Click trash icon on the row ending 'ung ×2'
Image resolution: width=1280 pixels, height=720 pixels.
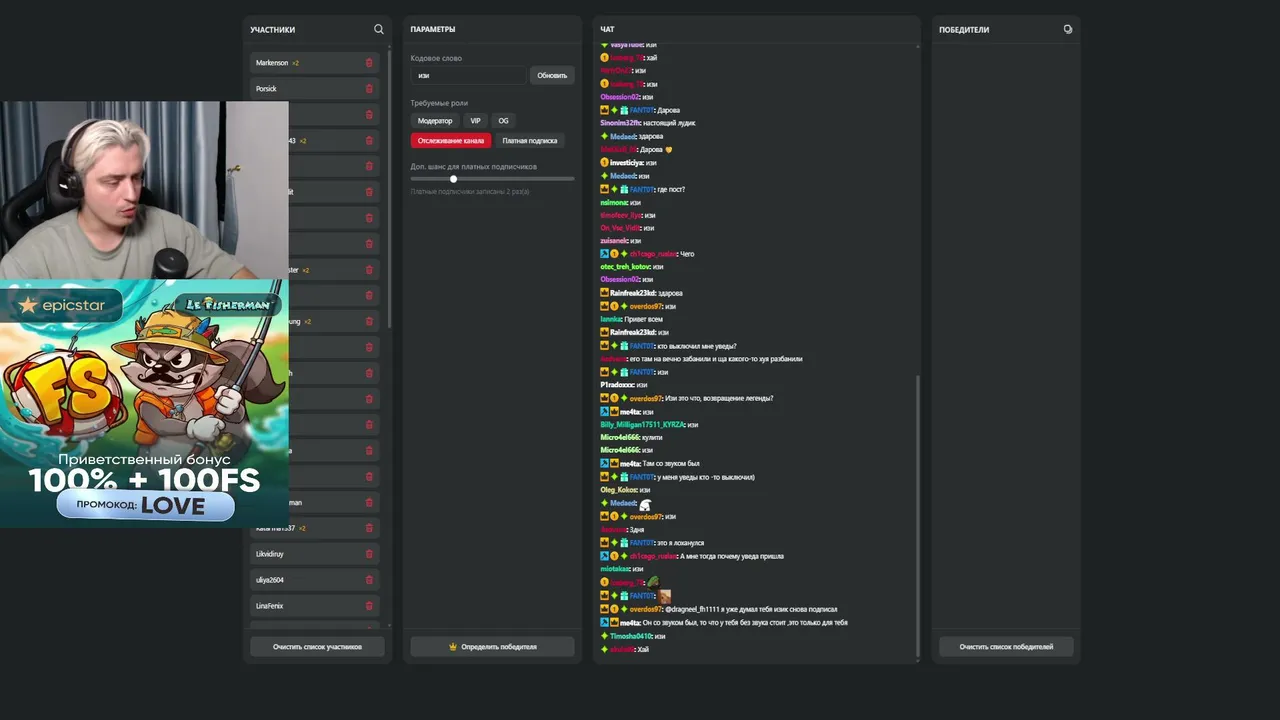click(369, 322)
